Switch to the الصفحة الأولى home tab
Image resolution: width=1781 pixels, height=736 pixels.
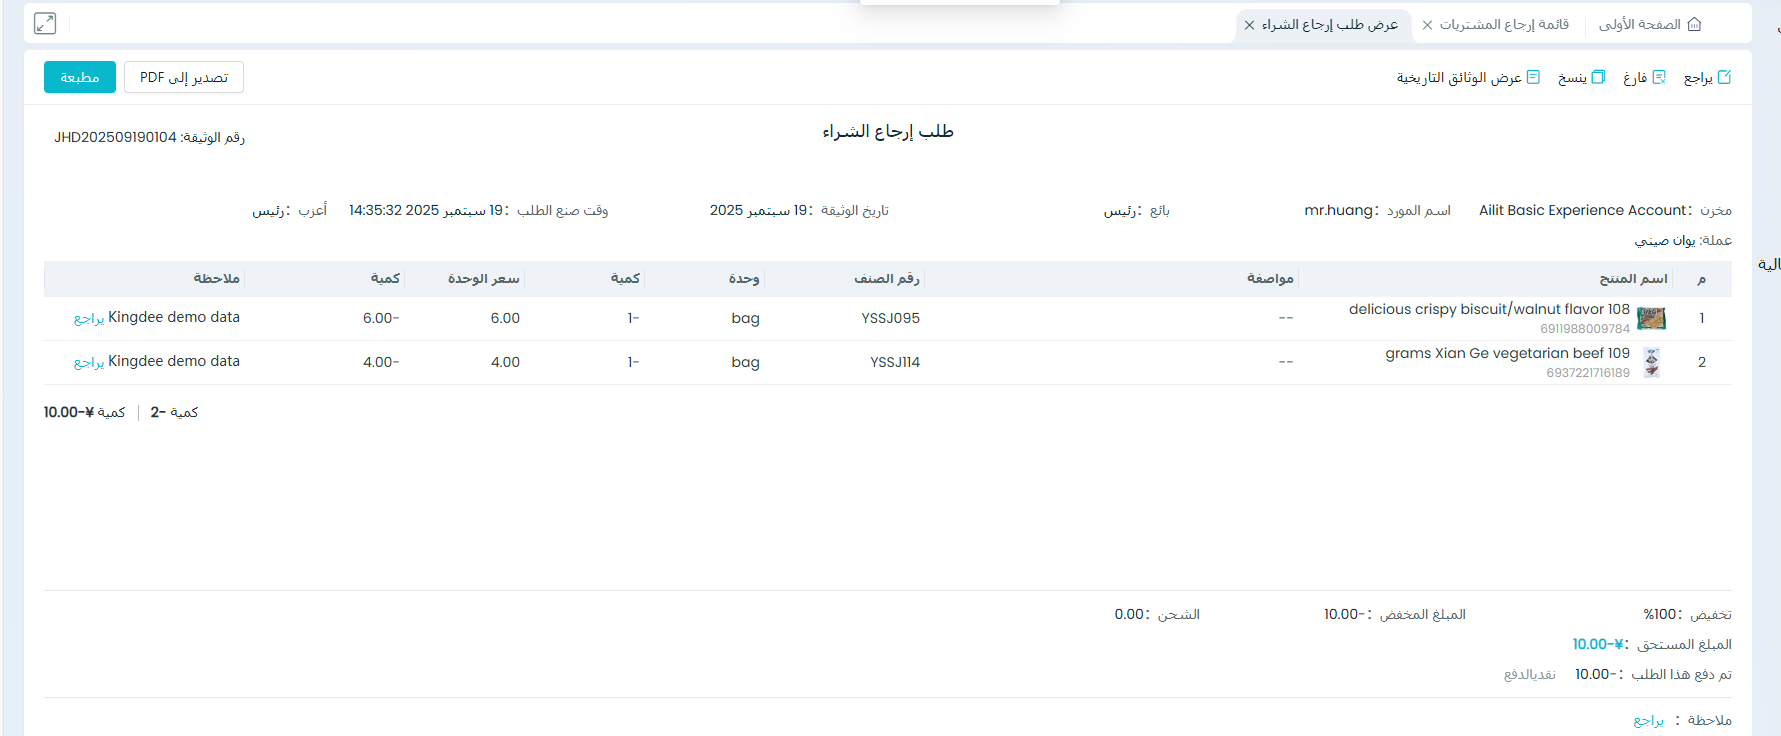1640,24
